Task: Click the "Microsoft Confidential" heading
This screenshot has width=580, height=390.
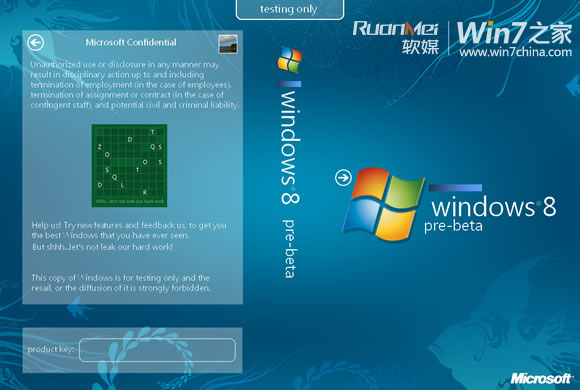Action: pyautogui.click(x=131, y=43)
